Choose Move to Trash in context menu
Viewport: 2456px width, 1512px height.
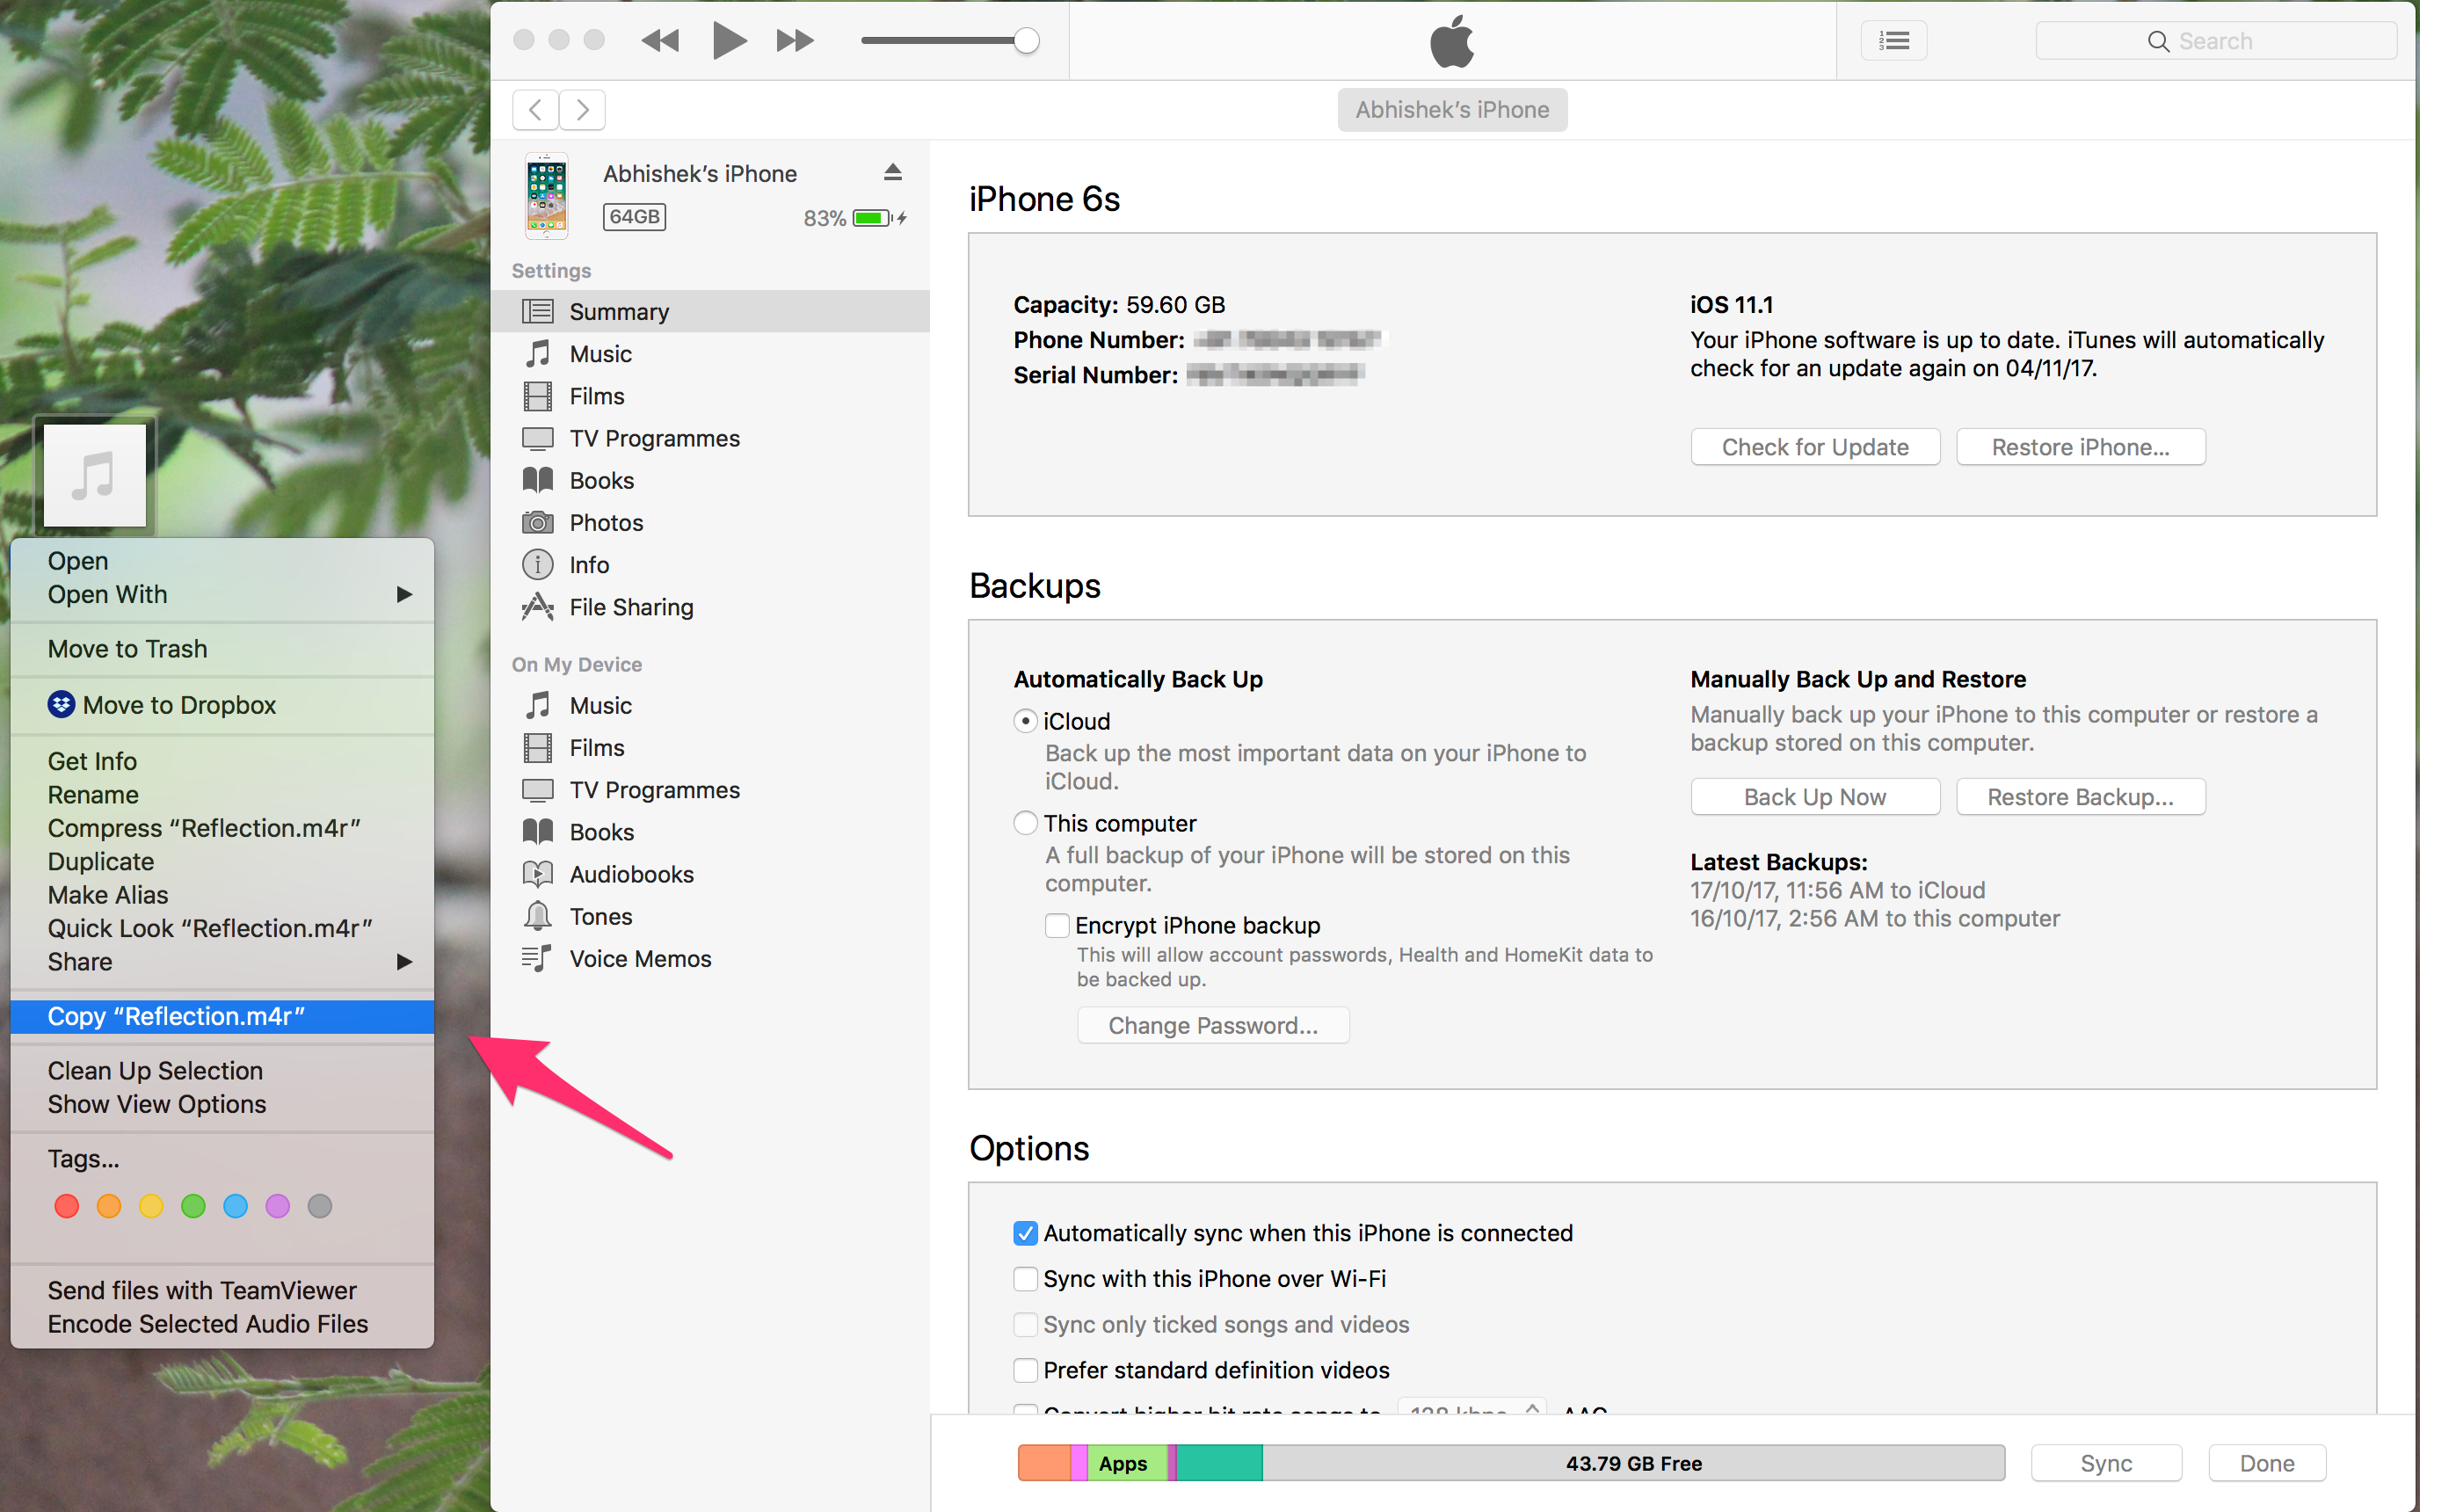coord(222,649)
